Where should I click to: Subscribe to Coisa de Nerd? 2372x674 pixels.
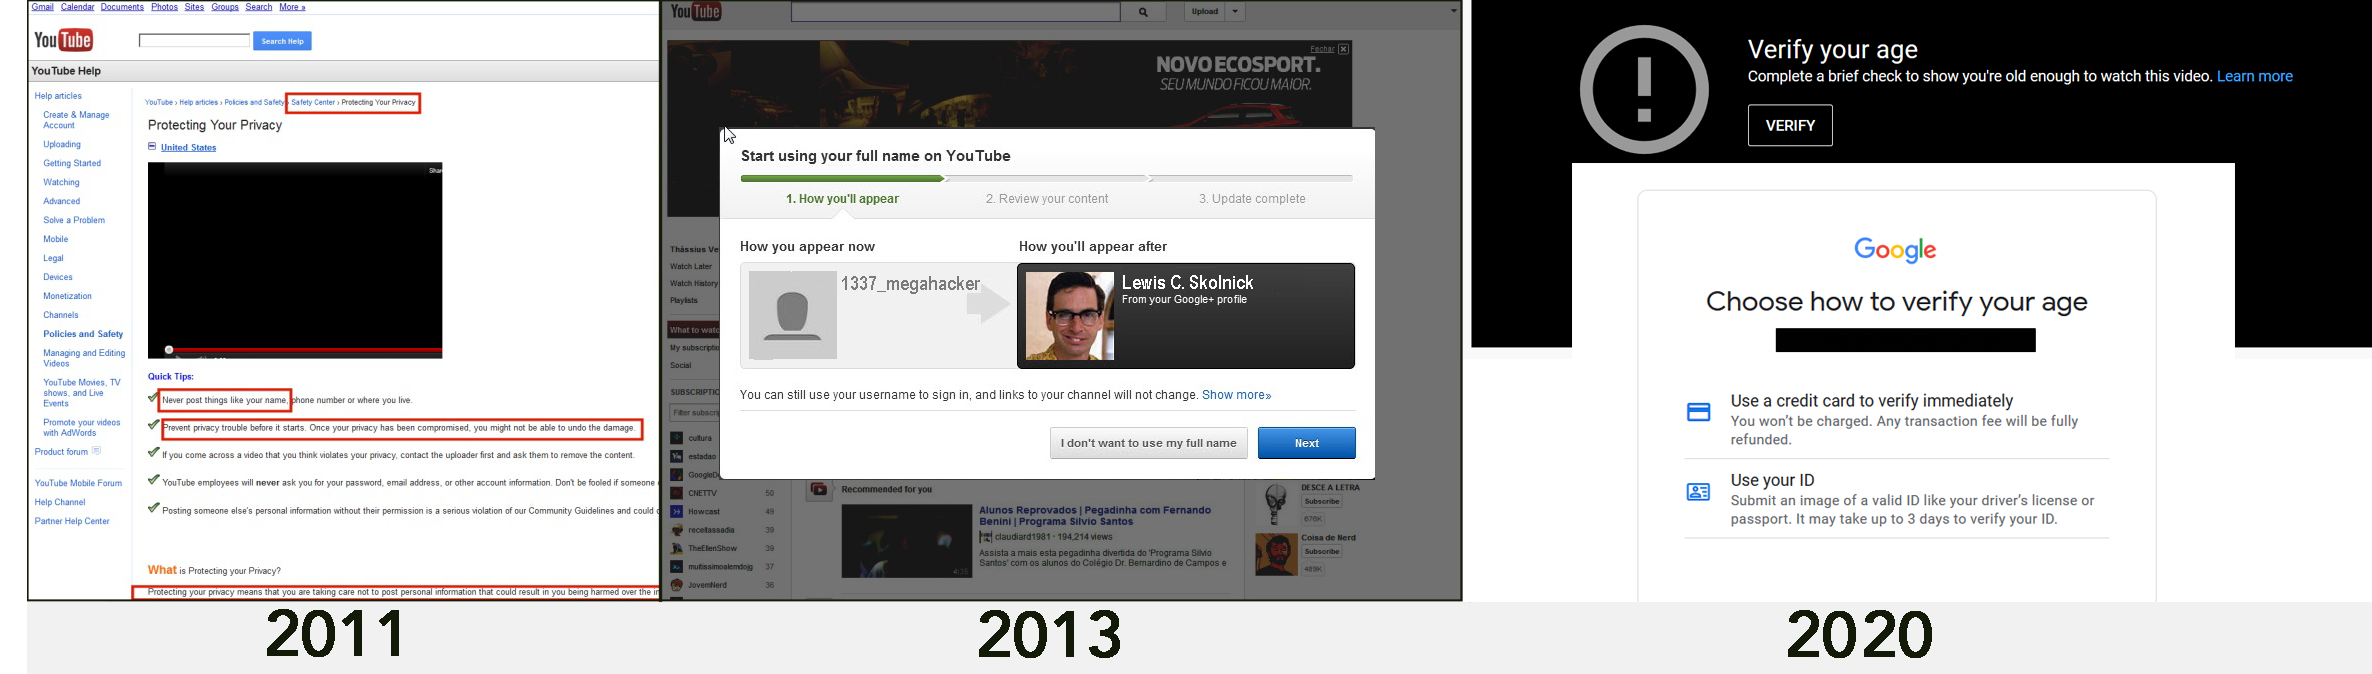(1321, 552)
